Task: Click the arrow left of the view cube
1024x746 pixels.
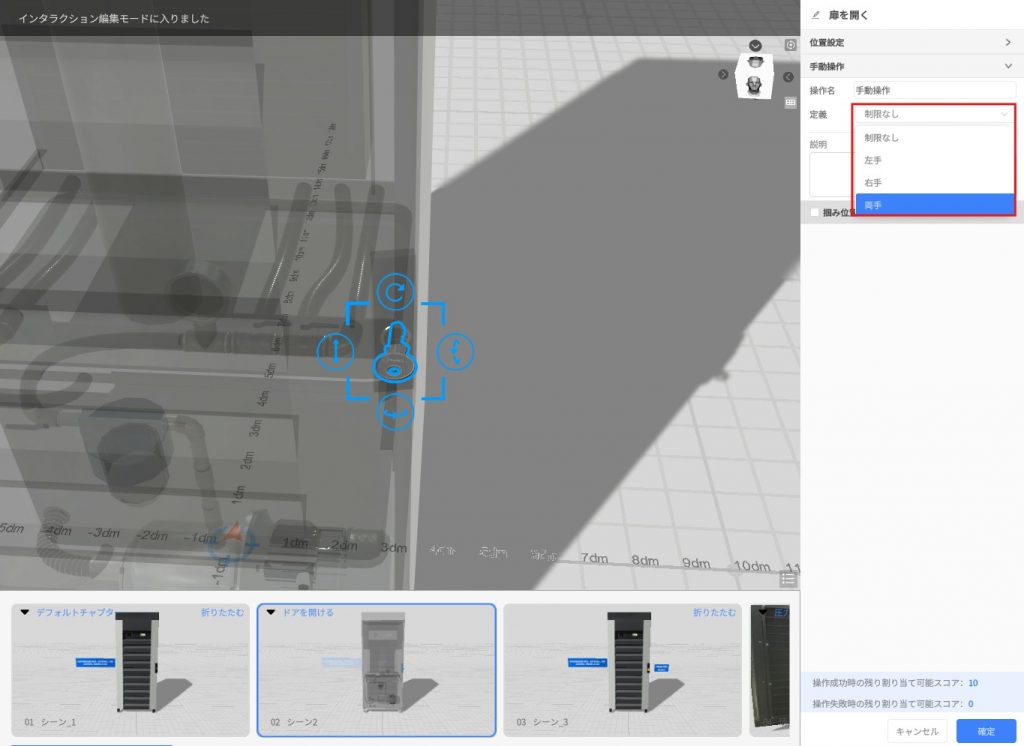Action: pos(723,75)
